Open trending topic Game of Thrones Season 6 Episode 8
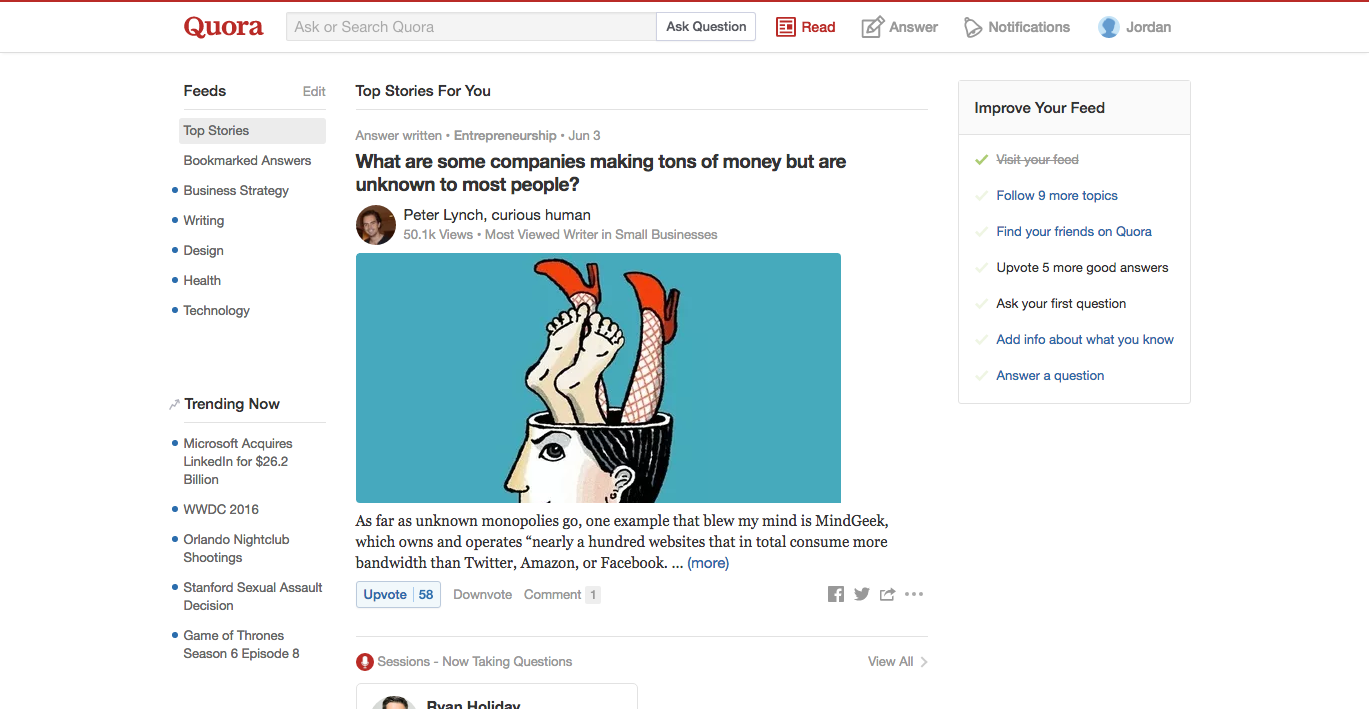Viewport: 1369px width, 709px height. tap(241, 645)
